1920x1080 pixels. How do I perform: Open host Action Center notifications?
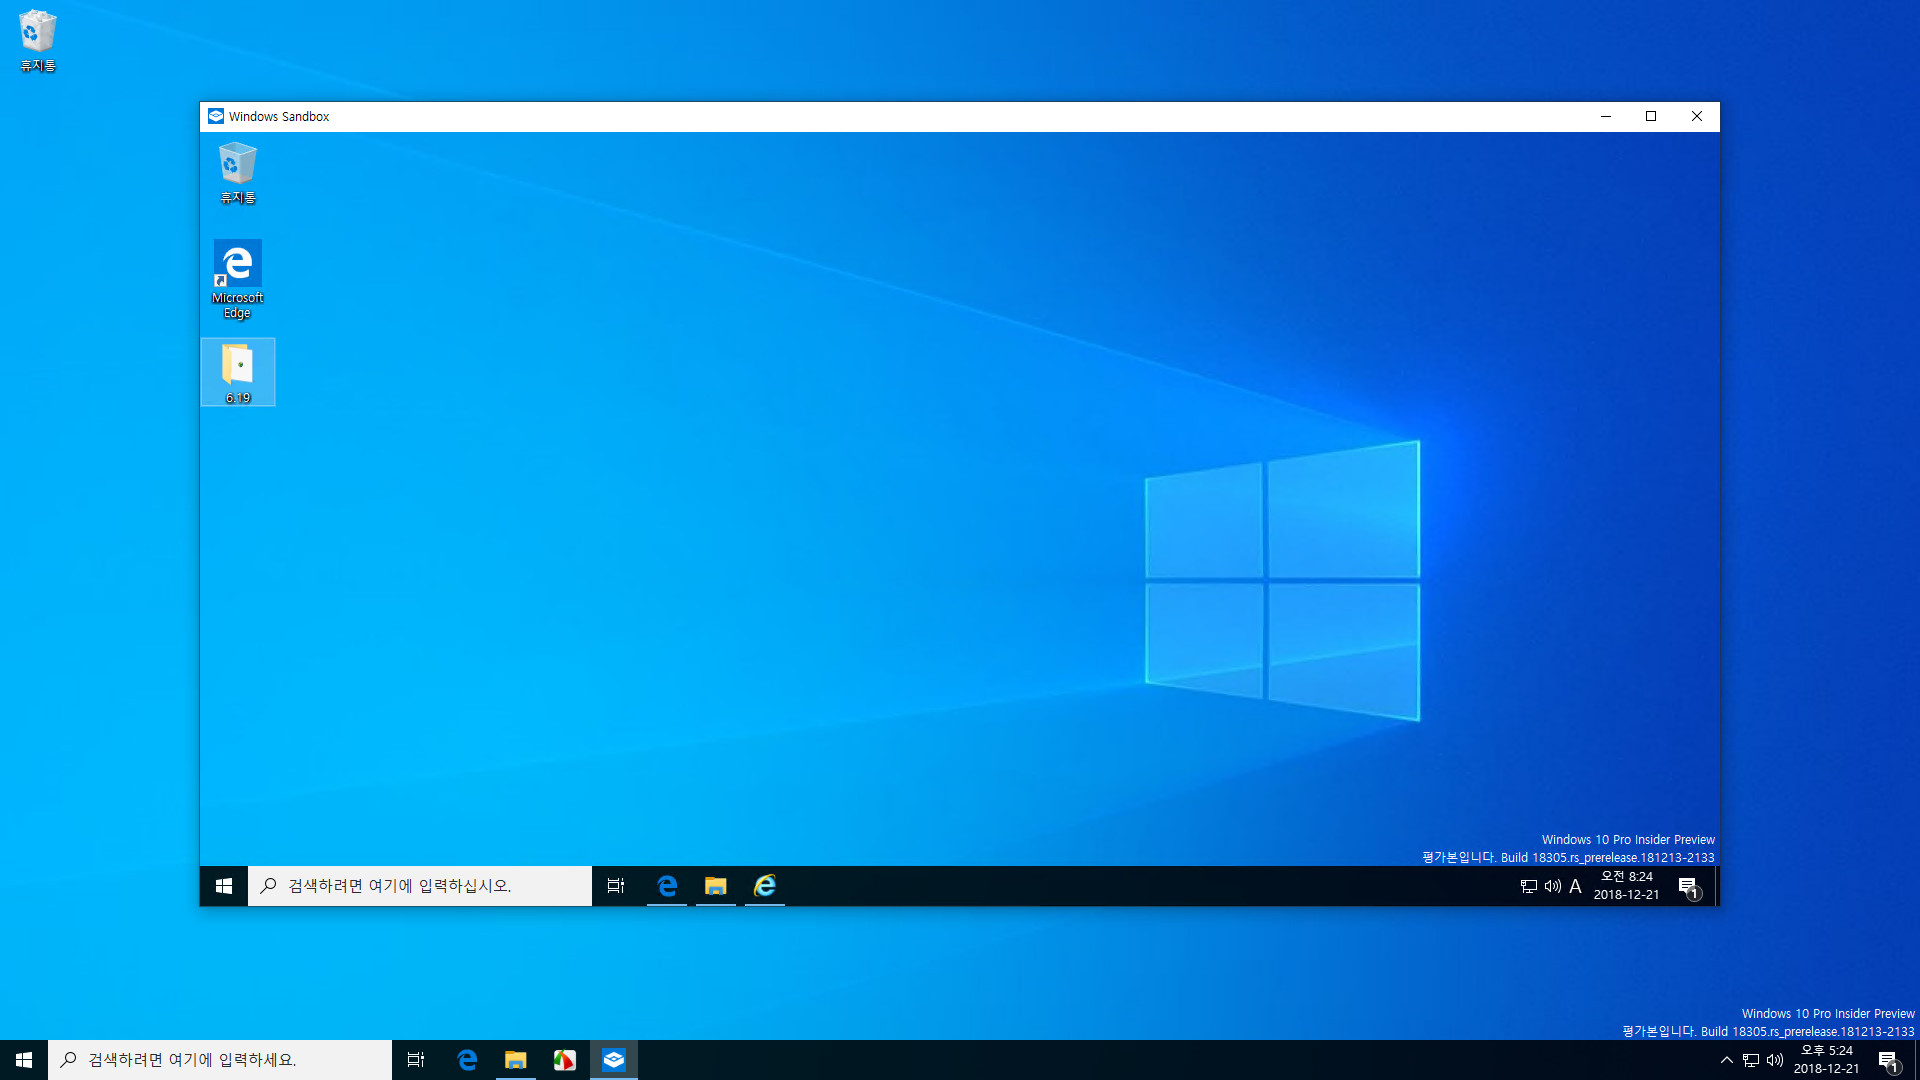1889,1060
